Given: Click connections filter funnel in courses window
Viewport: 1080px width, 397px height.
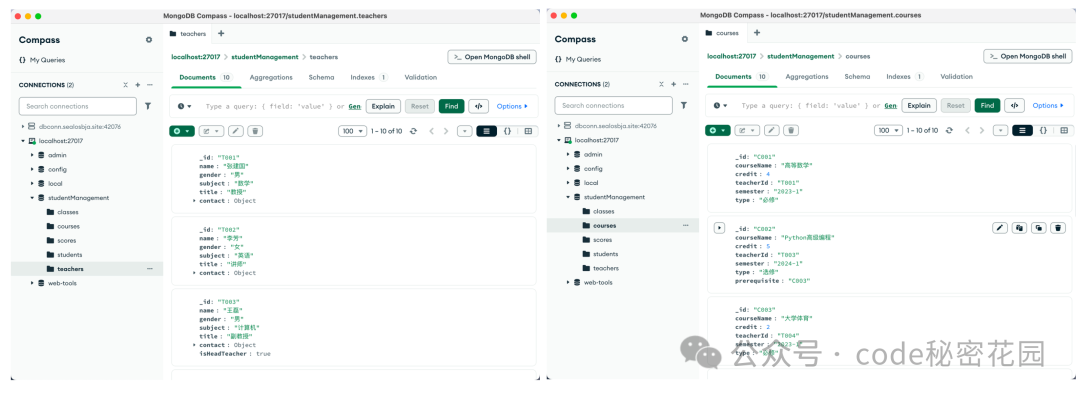Looking at the screenshot, I should pos(684,105).
